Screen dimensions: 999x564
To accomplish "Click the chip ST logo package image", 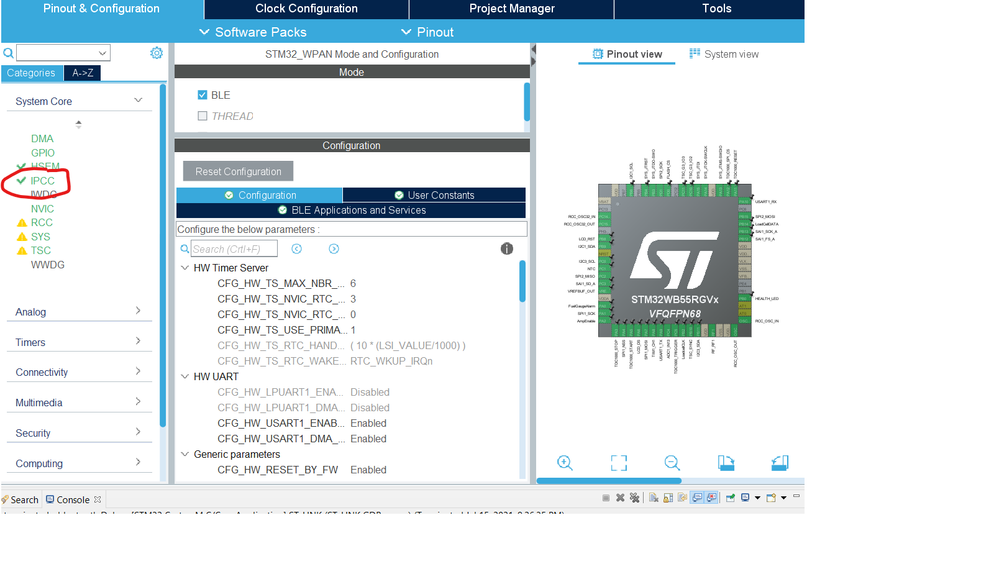I will pos(675,260).
